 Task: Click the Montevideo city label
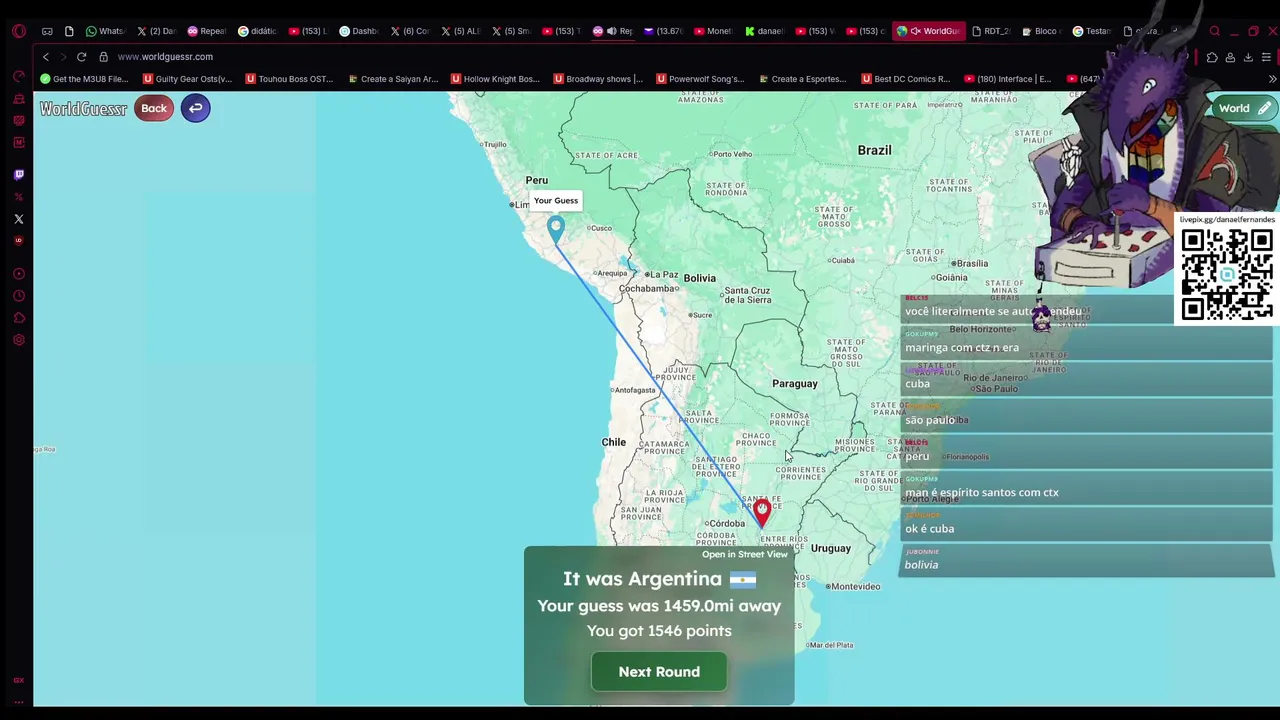[x=855, y=586]
